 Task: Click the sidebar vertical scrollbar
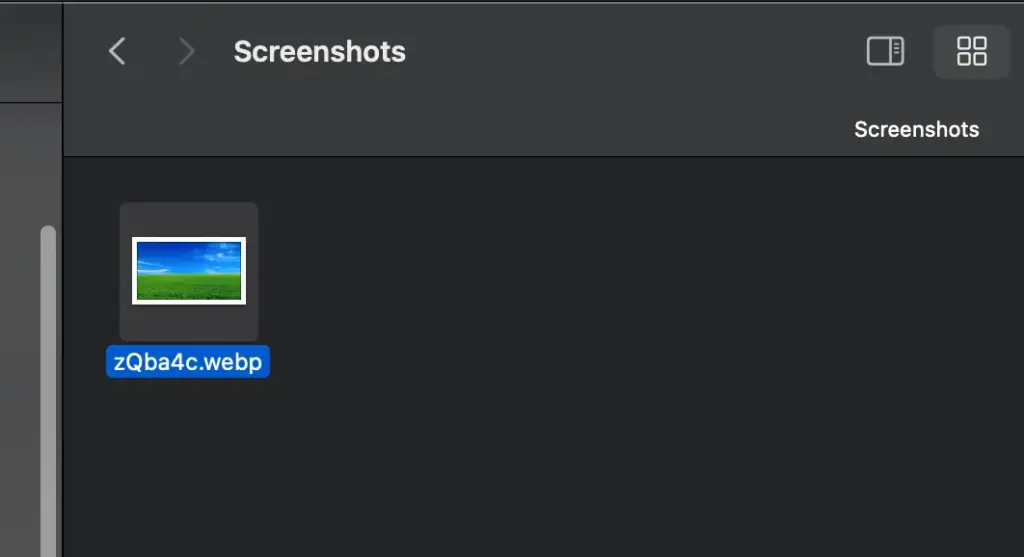click(x=48, y=390)
